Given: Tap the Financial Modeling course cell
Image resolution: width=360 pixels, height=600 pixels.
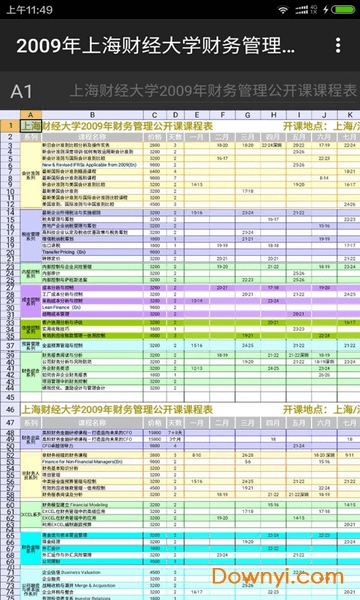Looking at the screenshot, I should click(92, 505).
